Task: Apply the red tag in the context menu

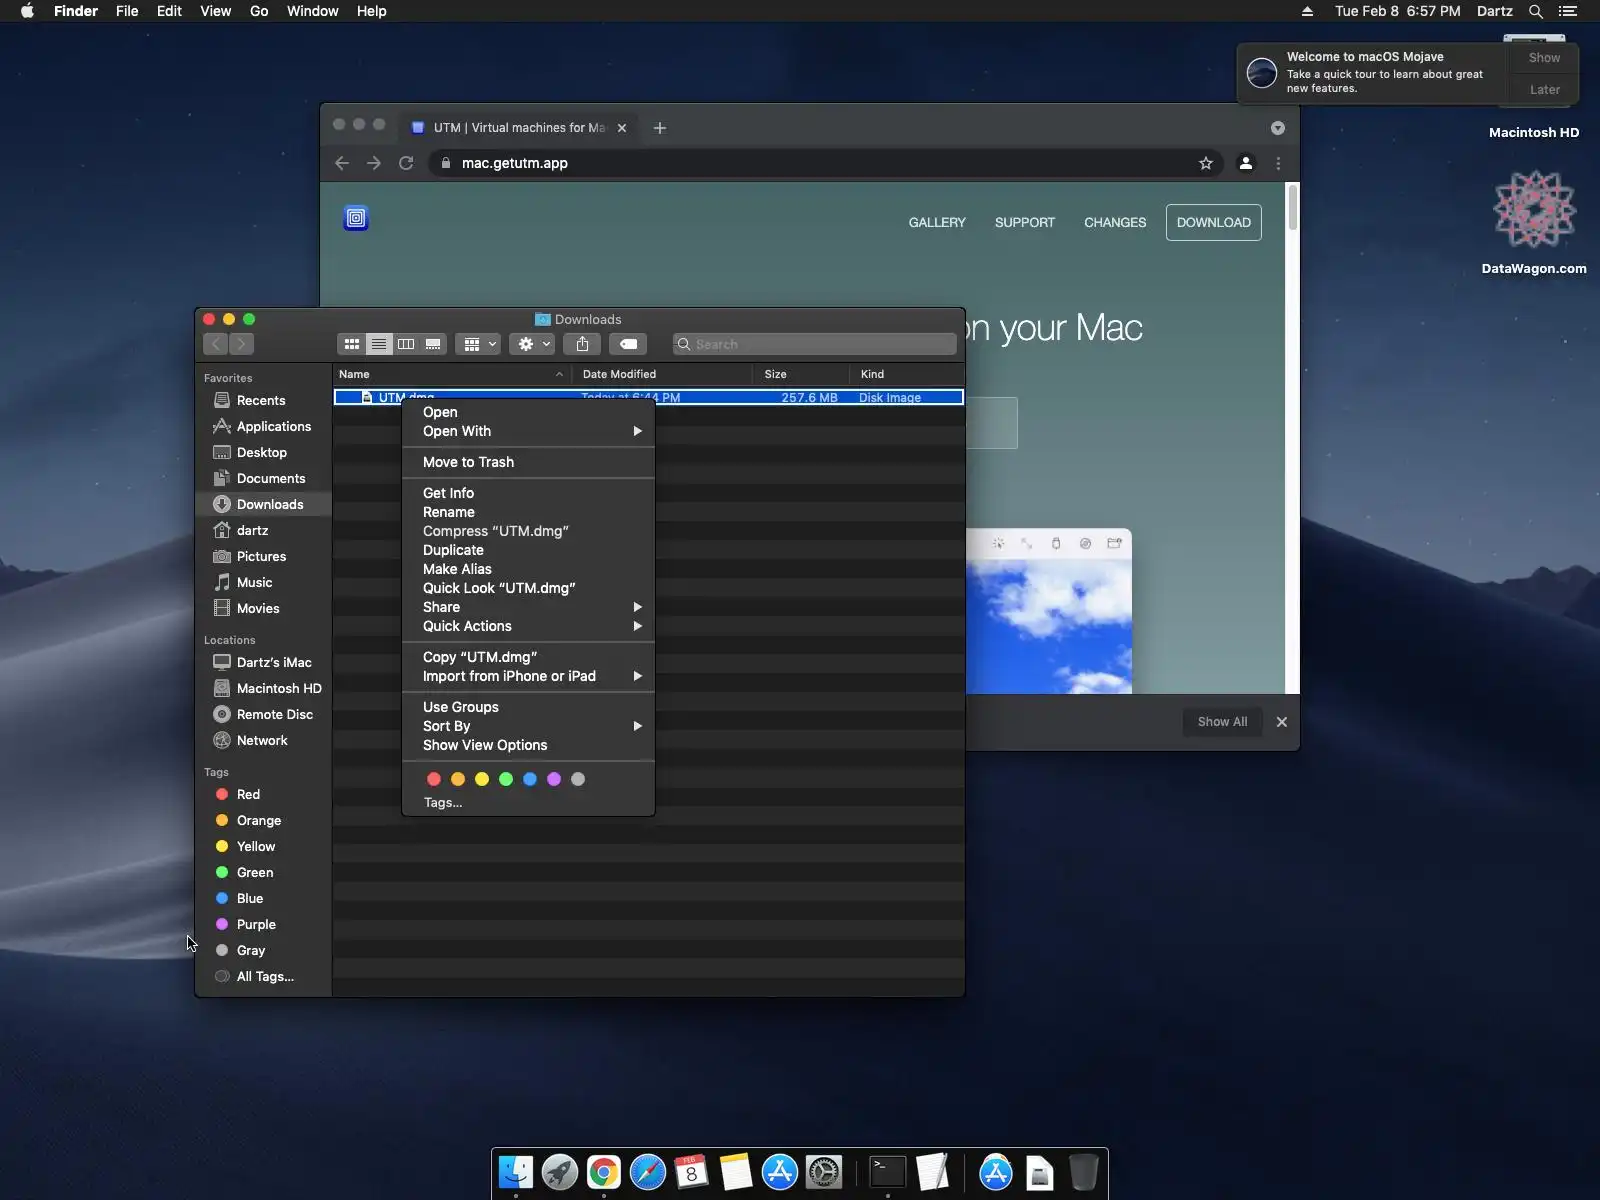Action: pyautogui.click(x=434, y=779)
